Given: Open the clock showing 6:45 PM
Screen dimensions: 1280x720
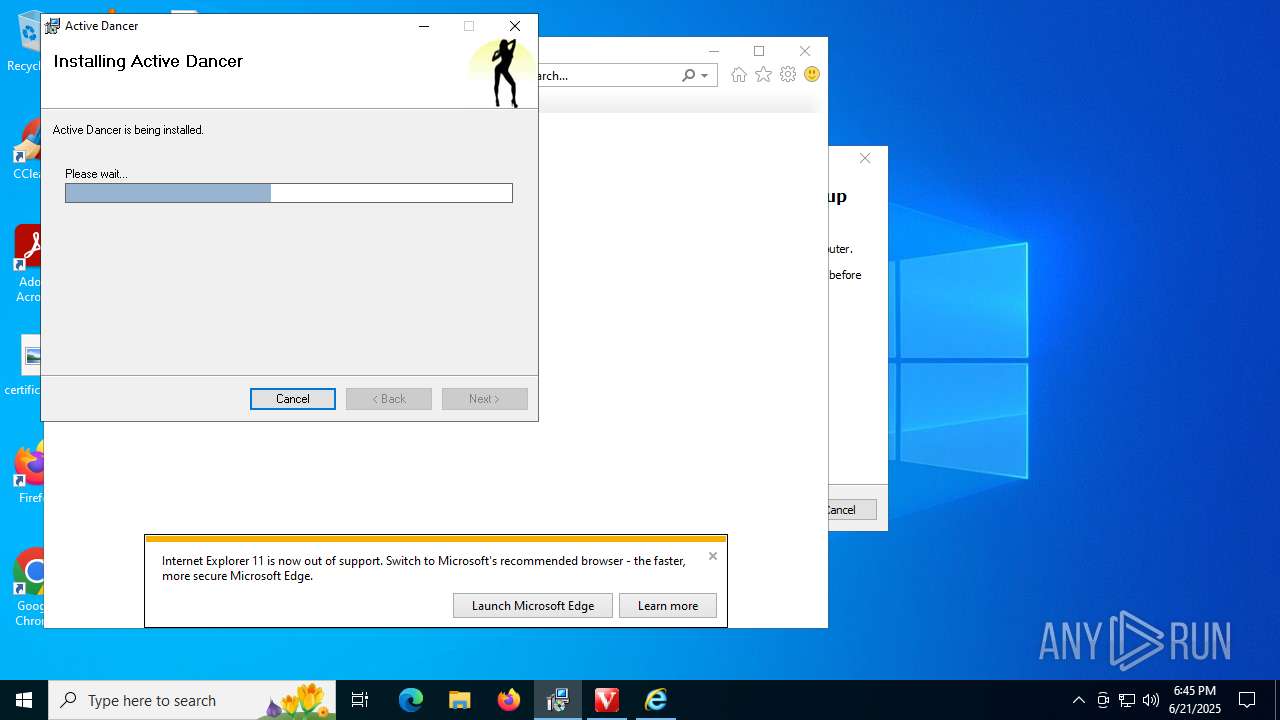Looking at the screenshot, I should pyautogui.click(x=1195, y=700).
